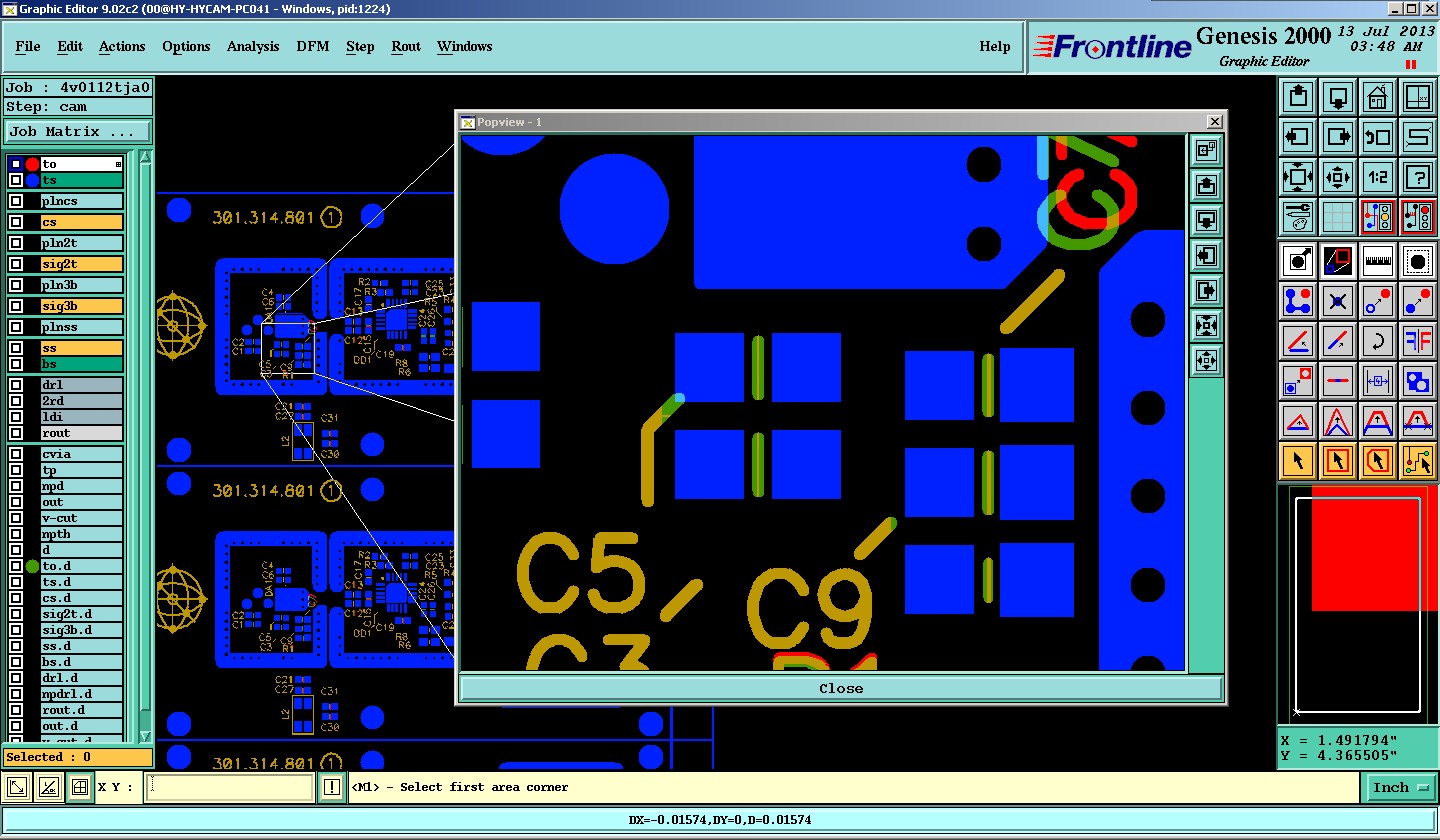The height and width of the screenshot is (840, 1440).
Task: Open the DFM menu
Action: pyautogui.click(x=313, y=46)
